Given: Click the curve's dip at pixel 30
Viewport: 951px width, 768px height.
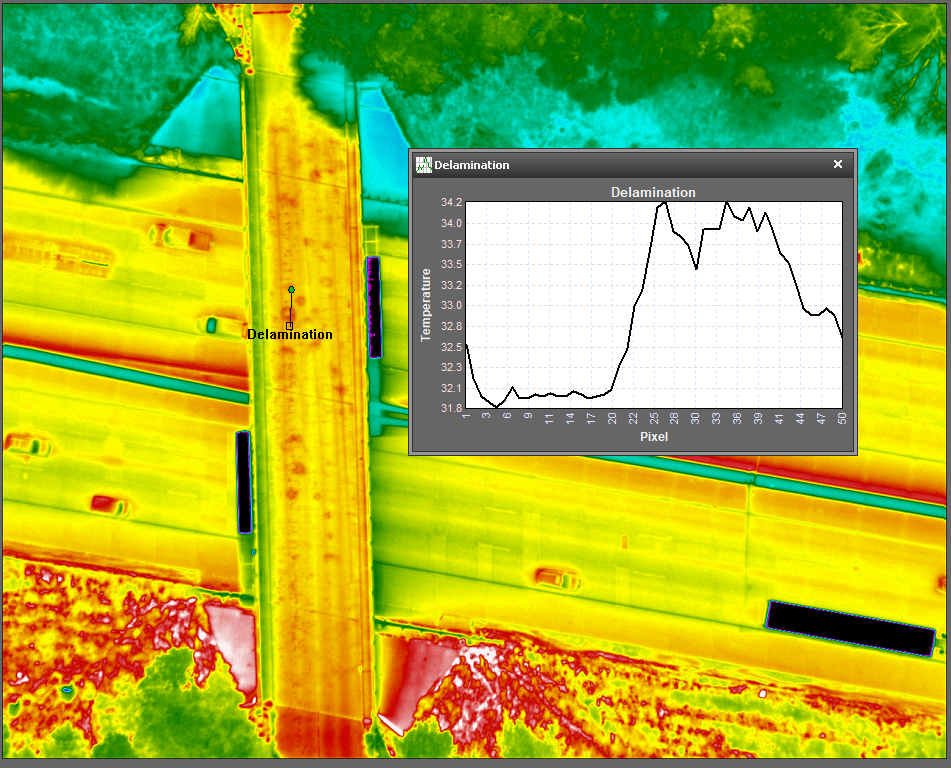Looking at the screenshot, I should tap(696, 267).
